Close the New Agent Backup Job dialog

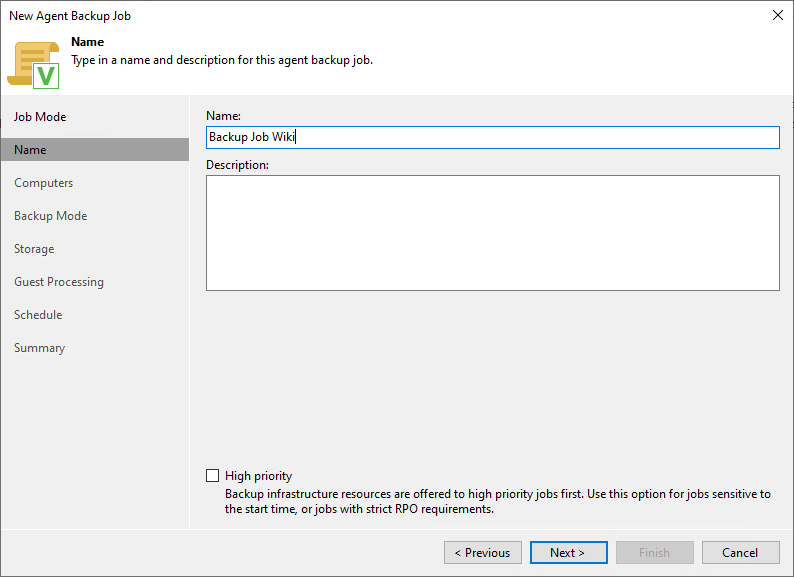pyautogui.click(x=777, y=15)
